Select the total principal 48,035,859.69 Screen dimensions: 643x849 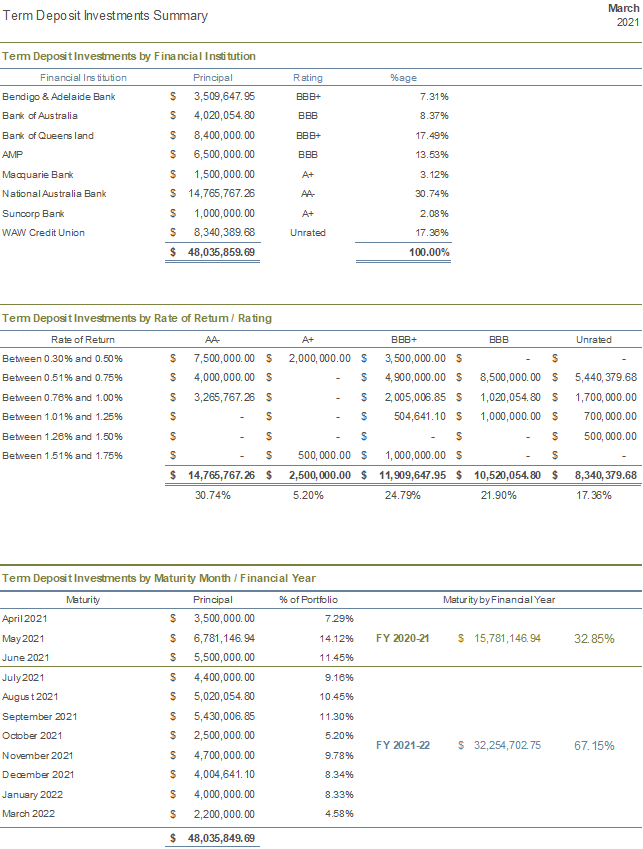[x=221, y=252]
